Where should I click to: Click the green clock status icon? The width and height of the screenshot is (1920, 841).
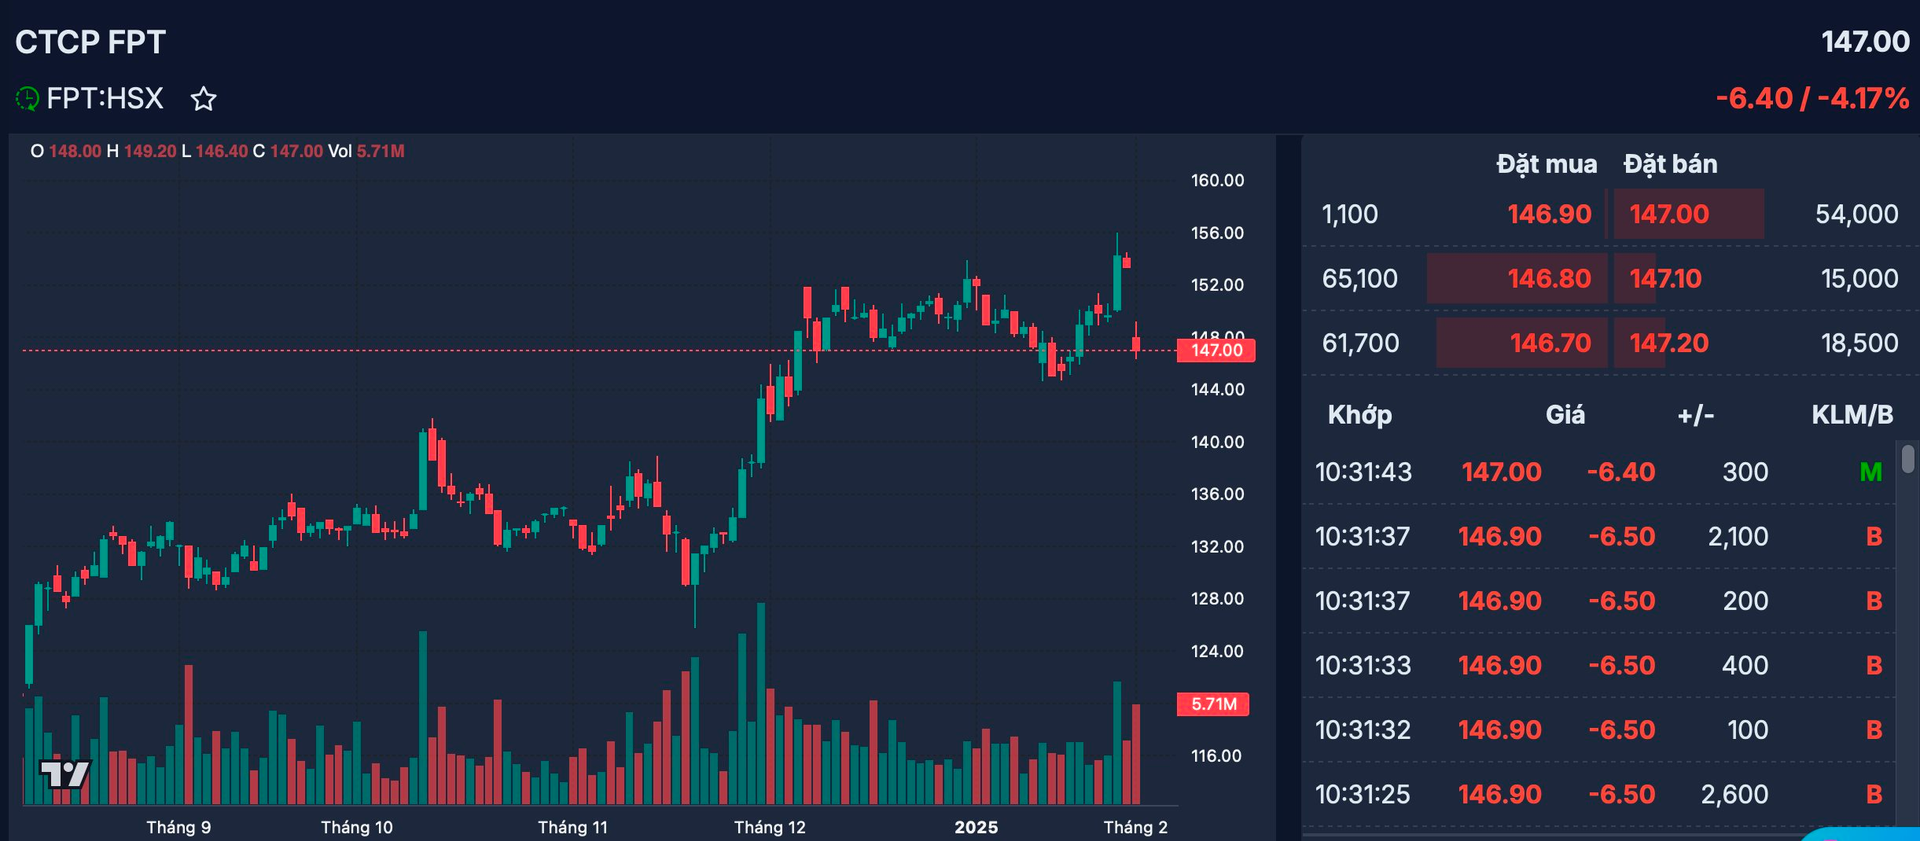coord(27,99)
